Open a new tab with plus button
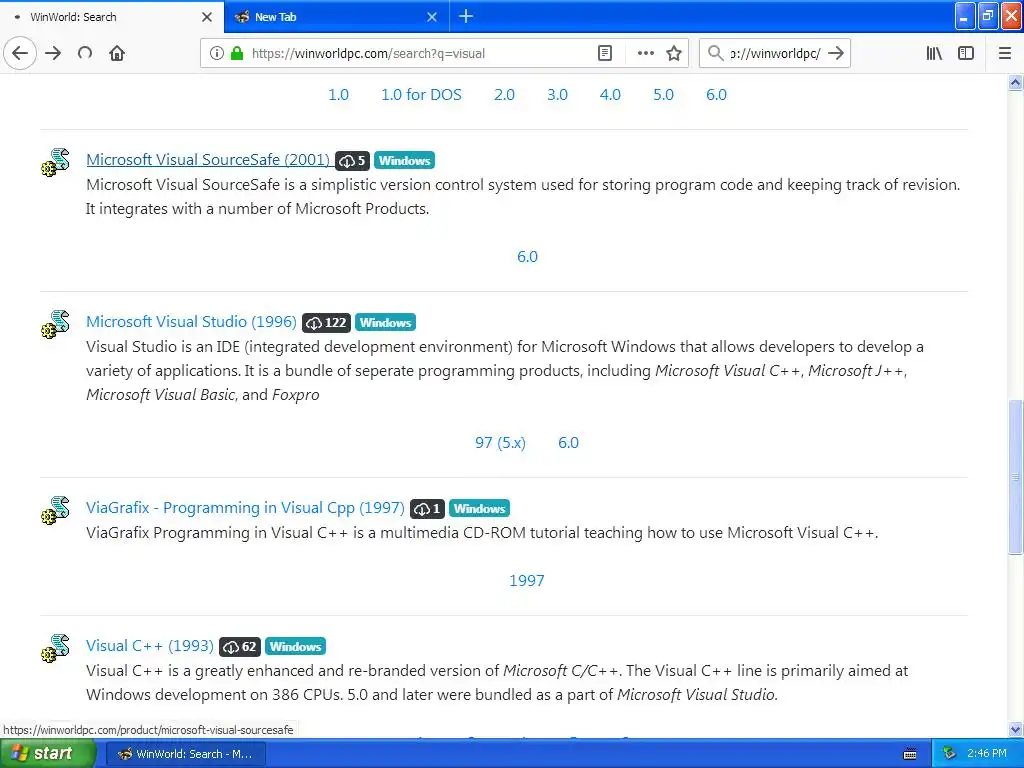The height and width of the screenshot is (768, 1024). pos(466,16)
